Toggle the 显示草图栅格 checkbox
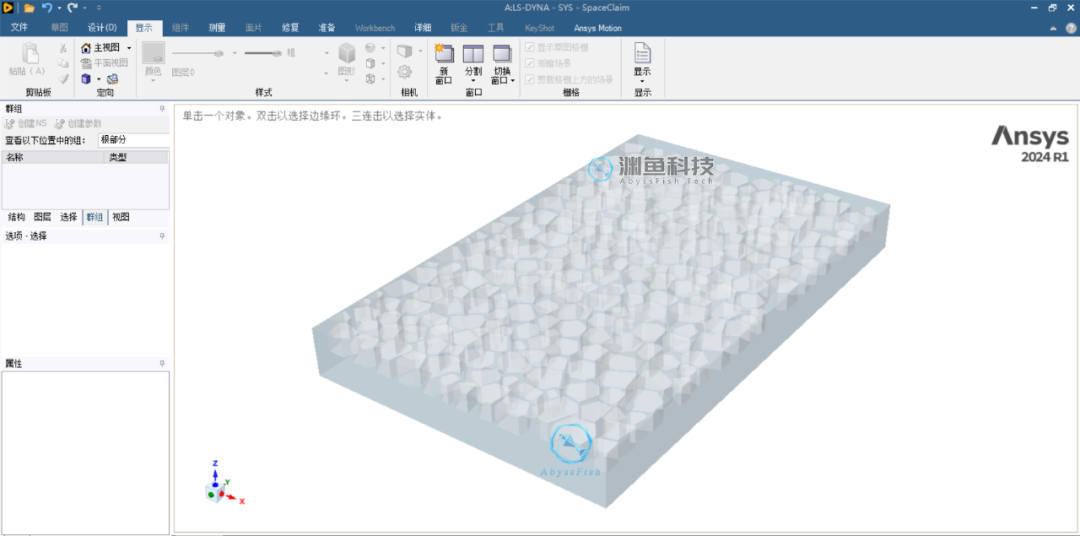 click(x=530, y=47)
